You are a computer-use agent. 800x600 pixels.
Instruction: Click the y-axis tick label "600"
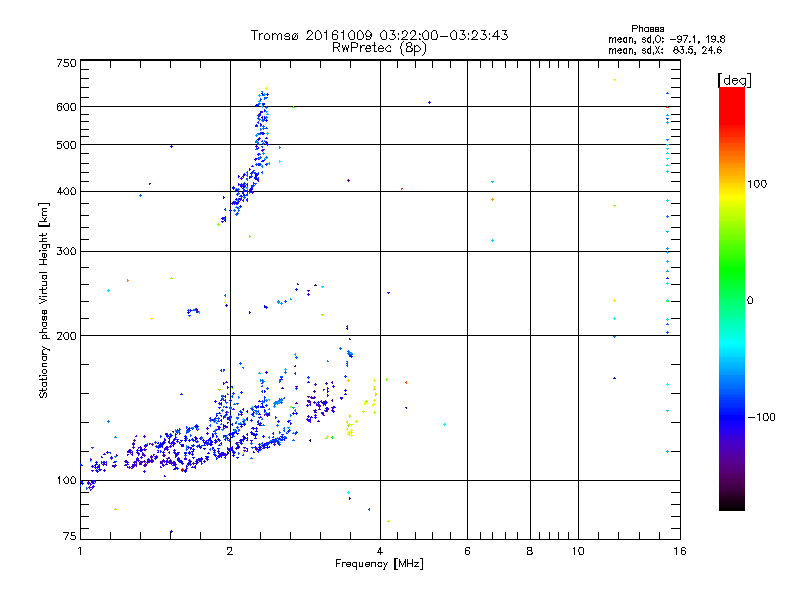66,107
